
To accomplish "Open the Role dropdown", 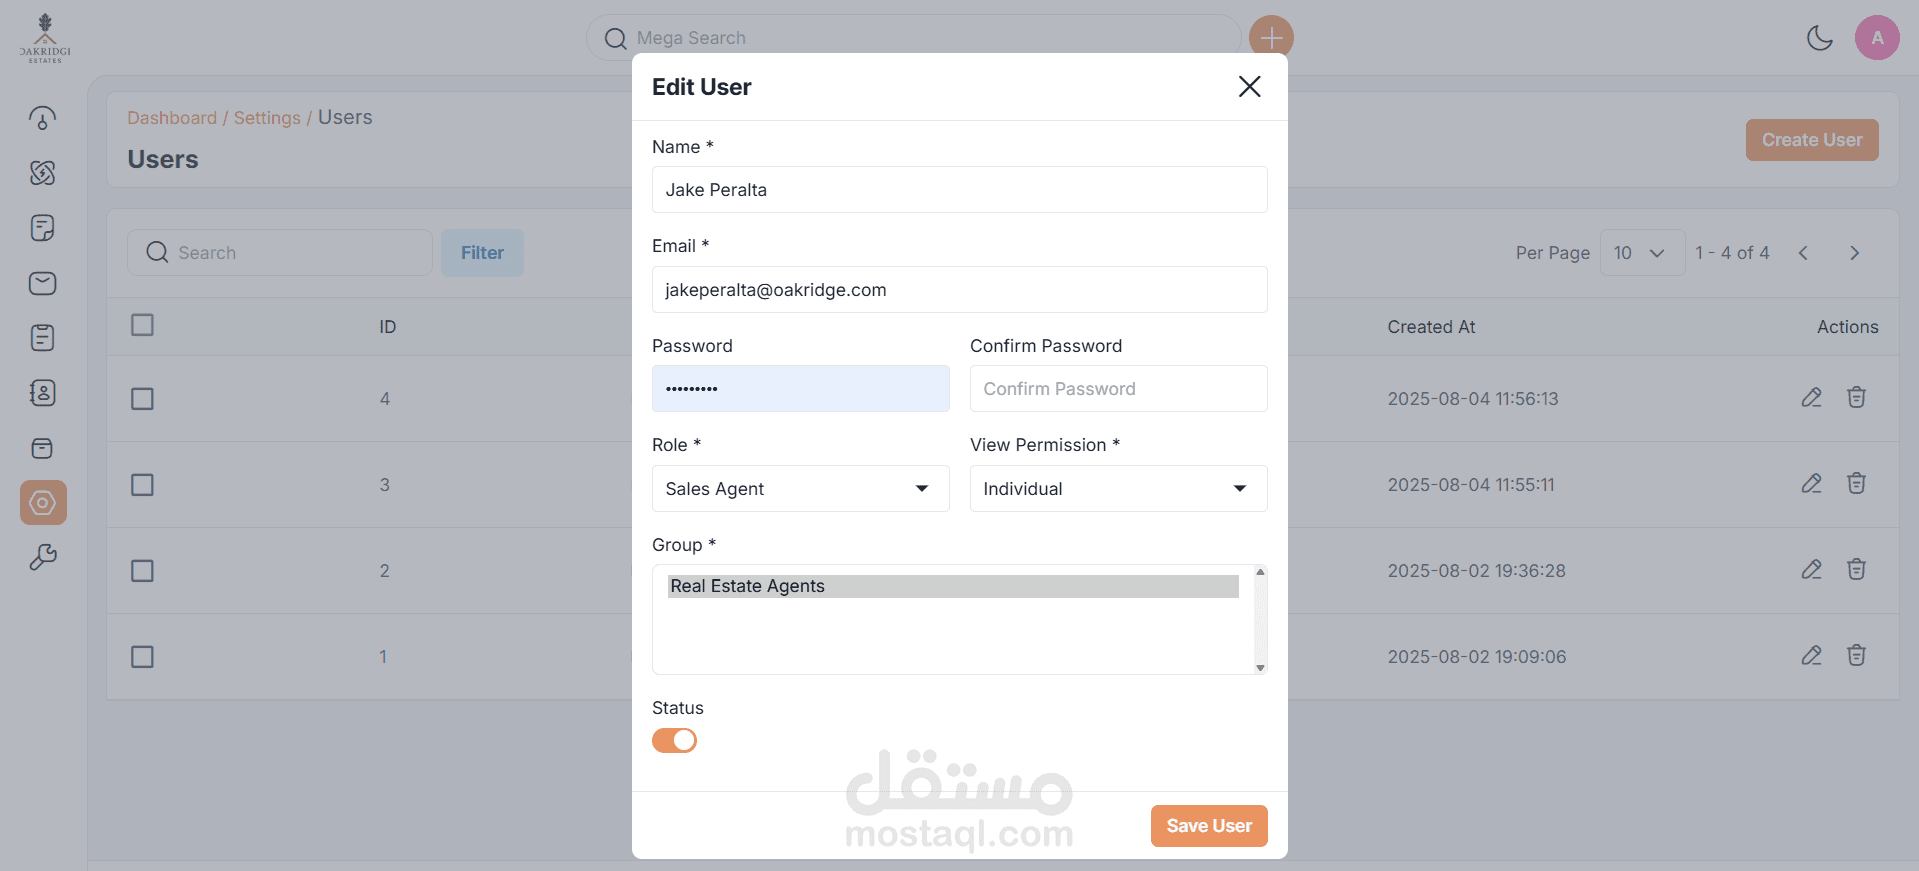I will 800,488.
